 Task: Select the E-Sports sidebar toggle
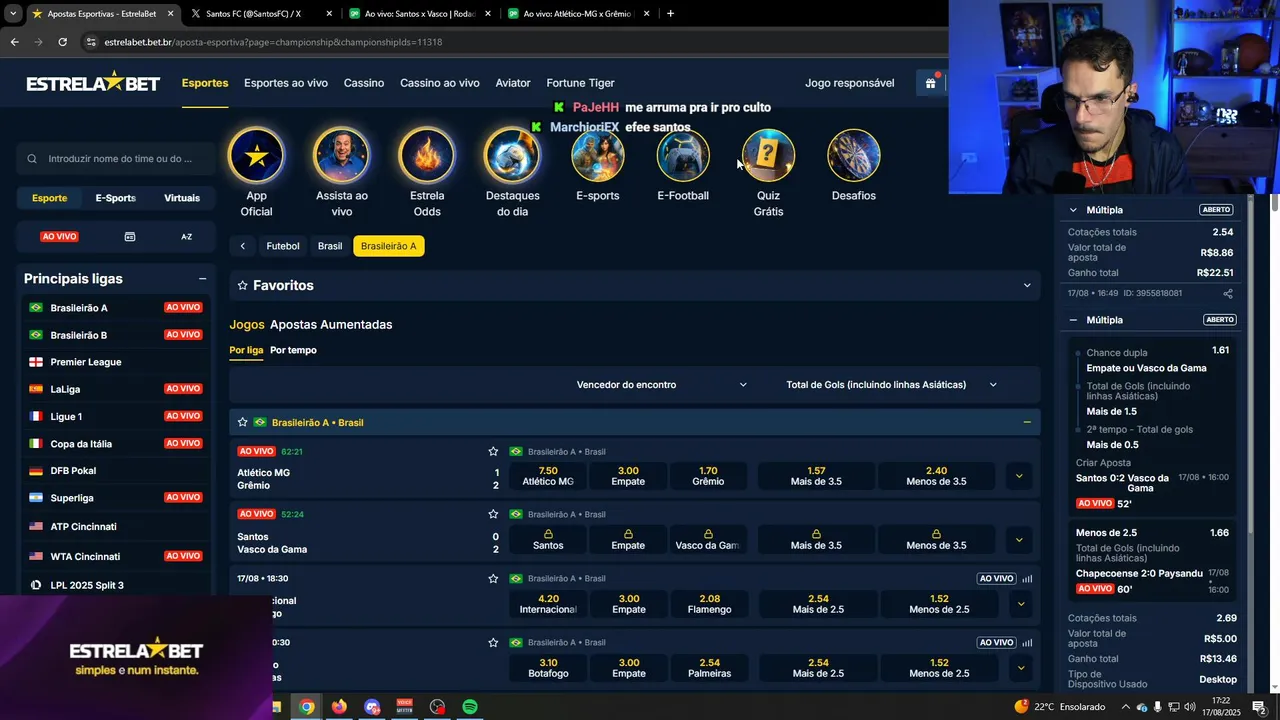(x=115, y=198)
